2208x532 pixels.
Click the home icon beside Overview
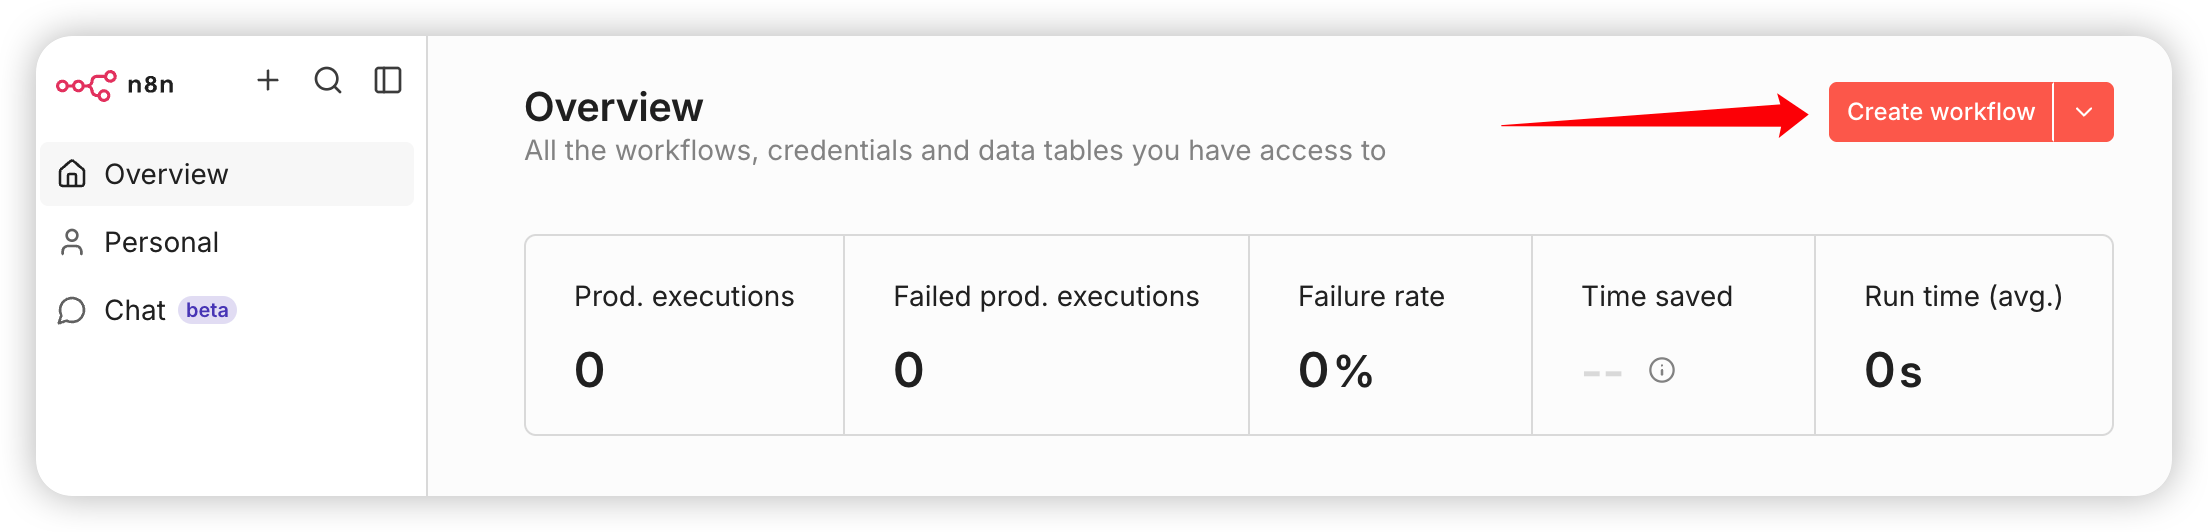tap(72, 174)
